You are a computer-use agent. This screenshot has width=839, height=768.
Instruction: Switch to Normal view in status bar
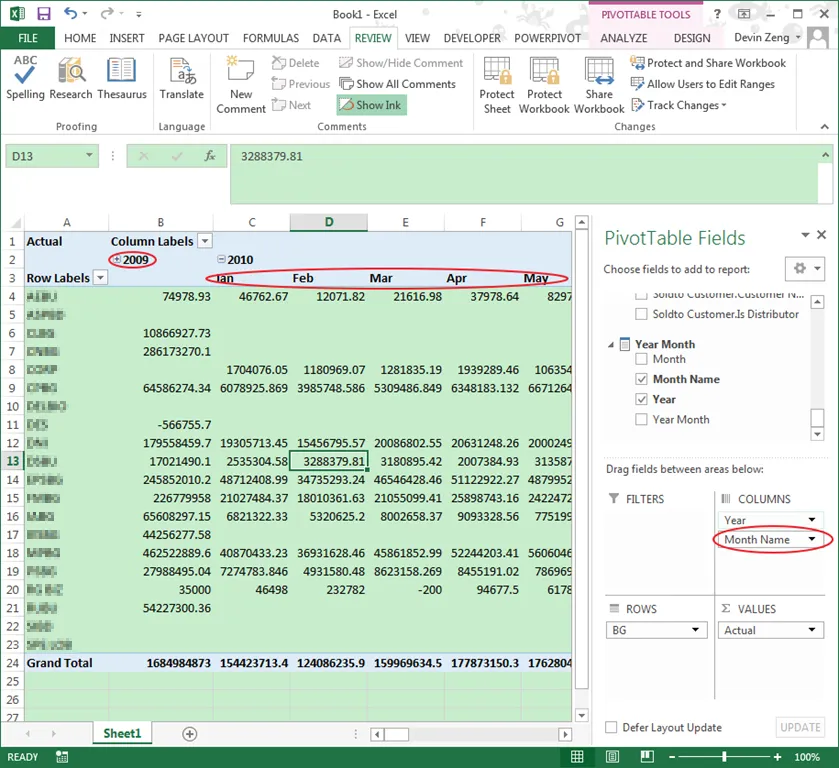coord(577,757)
